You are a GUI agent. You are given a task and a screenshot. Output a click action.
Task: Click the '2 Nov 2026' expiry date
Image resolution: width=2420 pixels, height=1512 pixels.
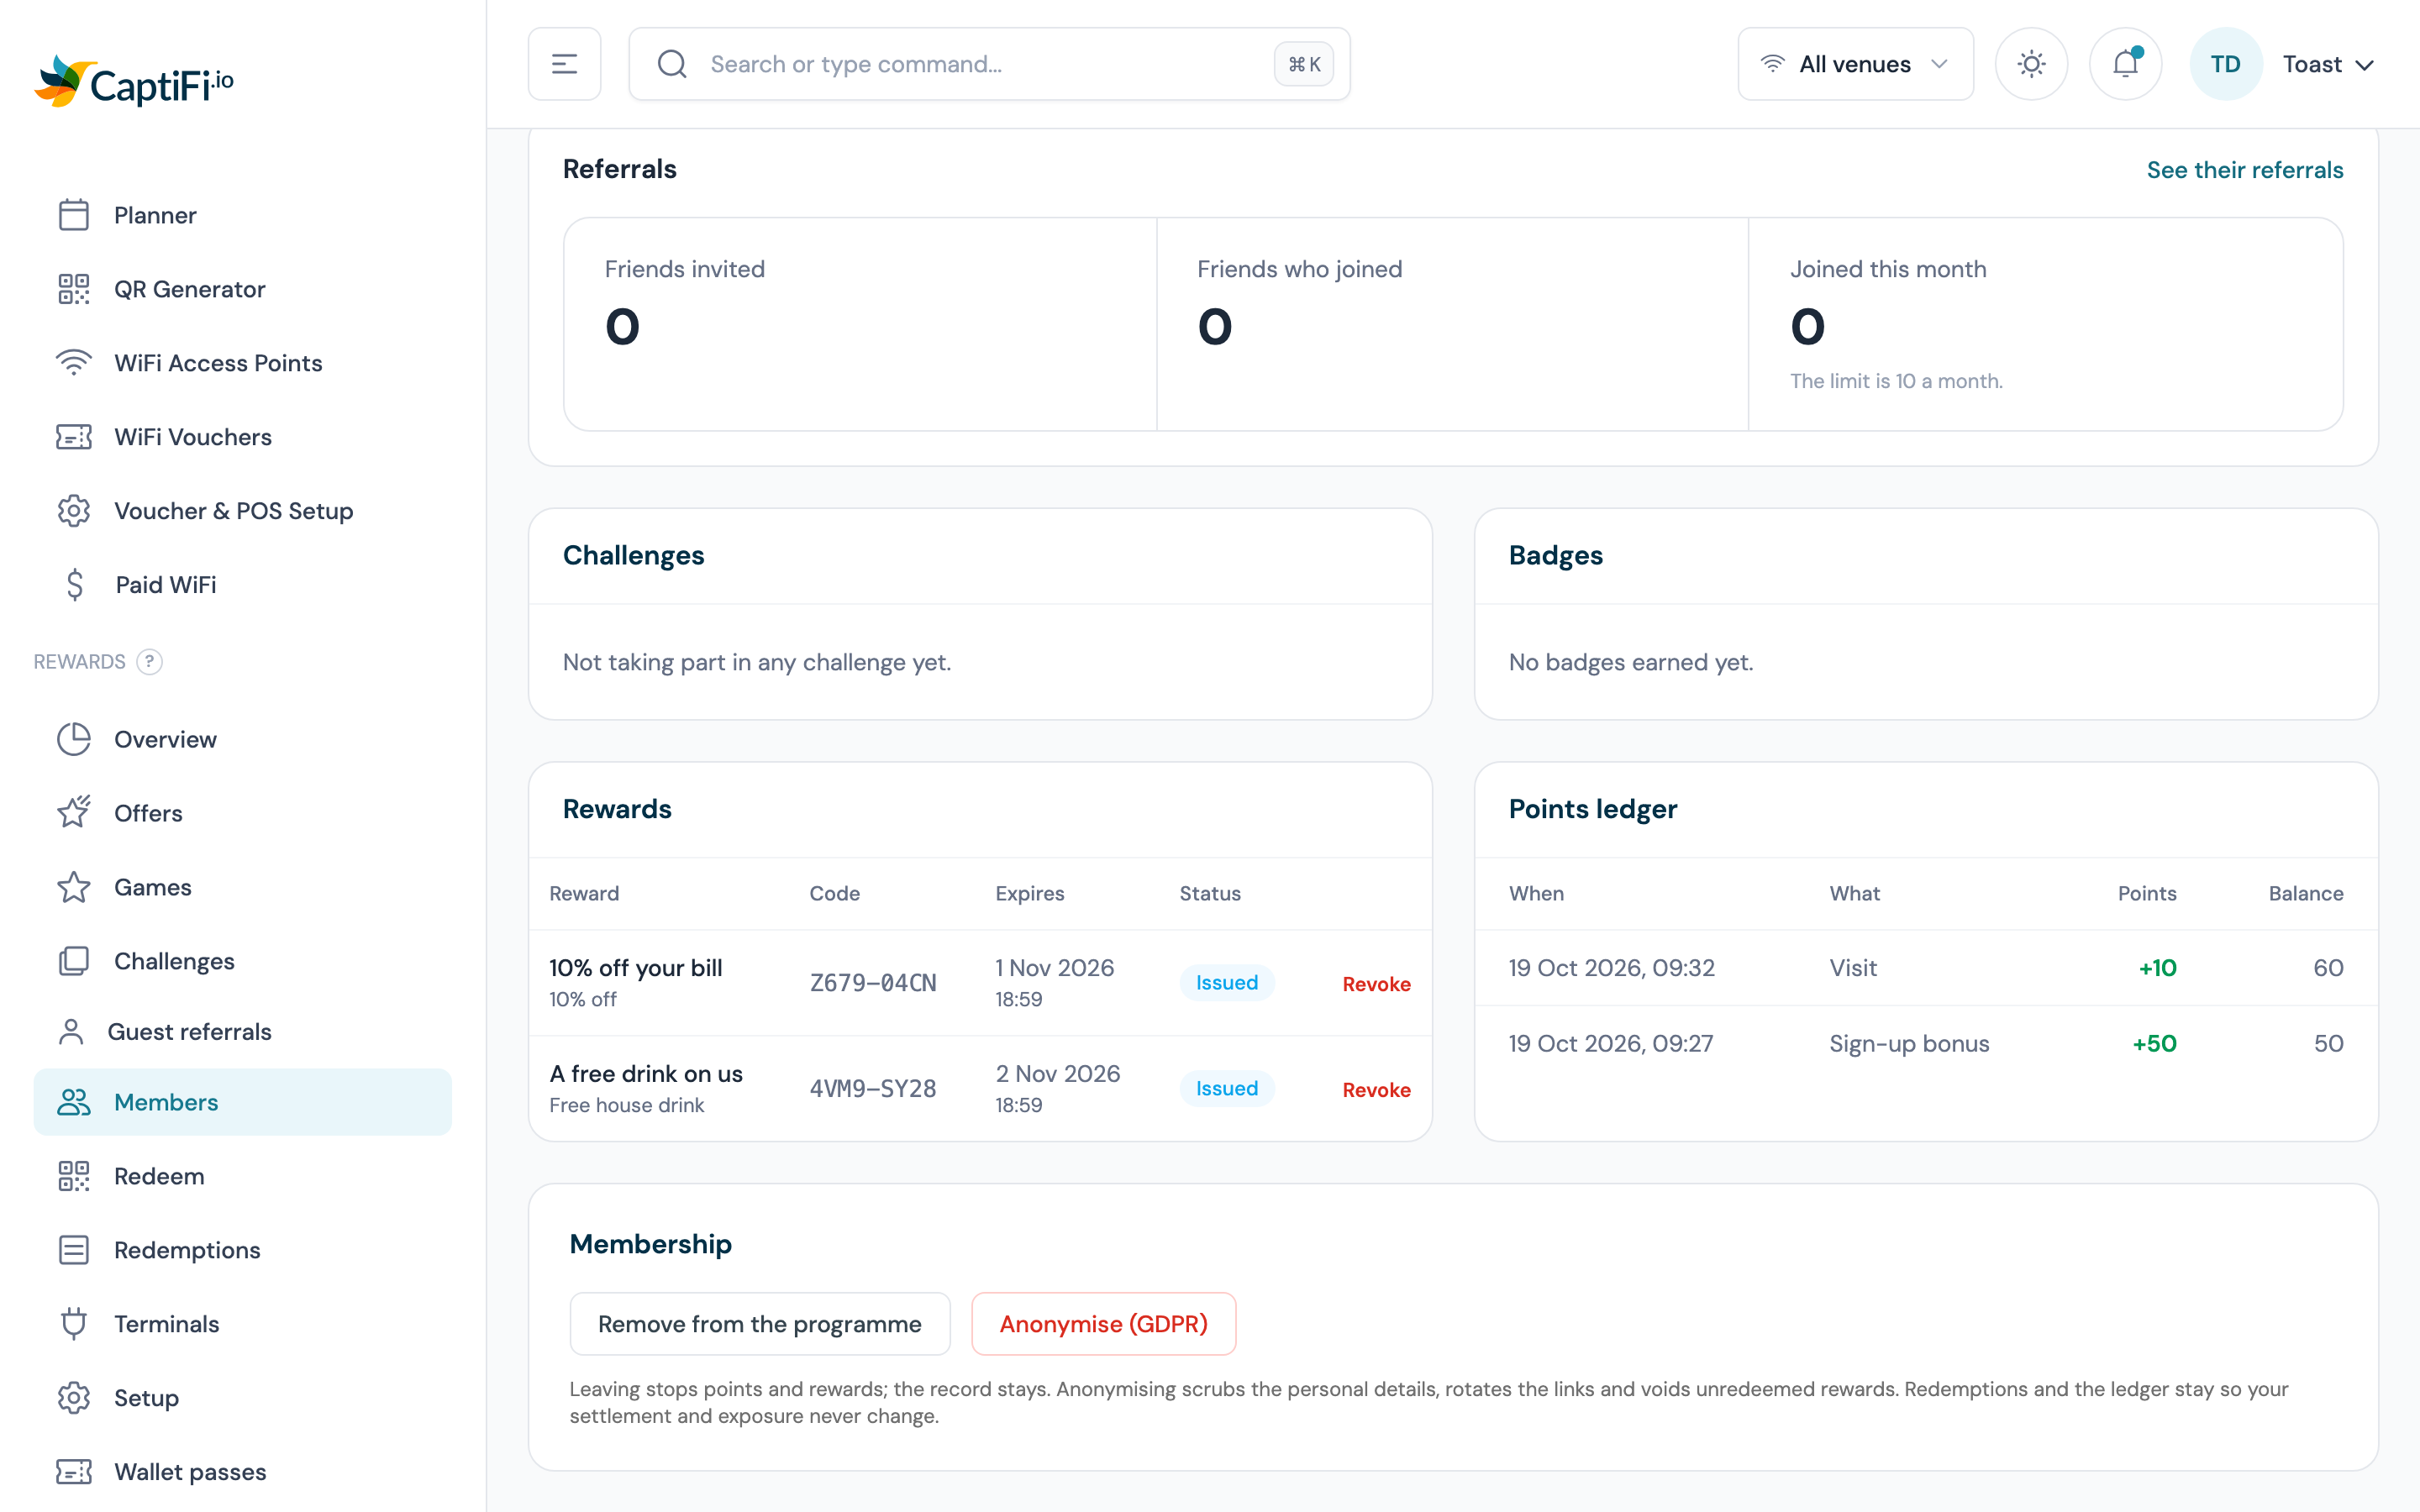[1058, 1074]
